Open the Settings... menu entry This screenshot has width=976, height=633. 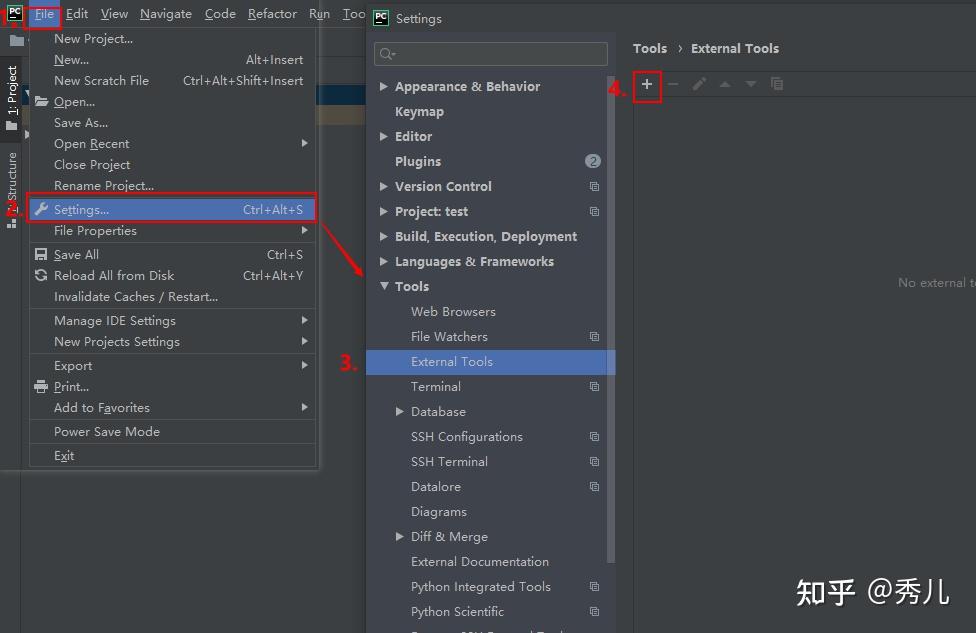[x=82, y=210]
